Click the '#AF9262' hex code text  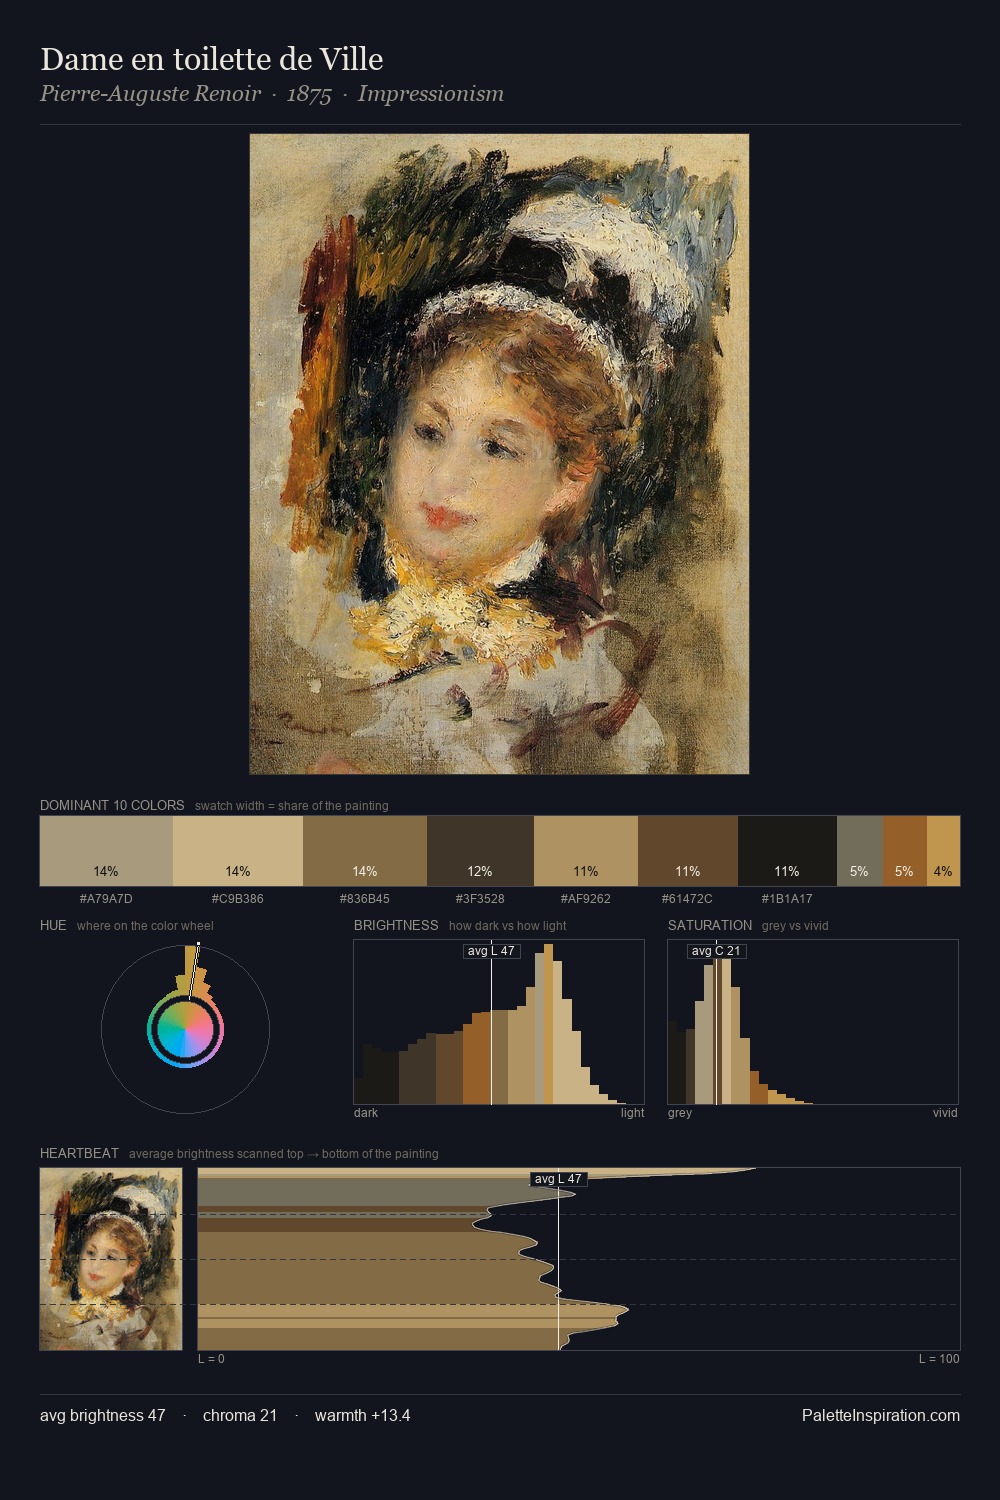click(x=586, y=898)
